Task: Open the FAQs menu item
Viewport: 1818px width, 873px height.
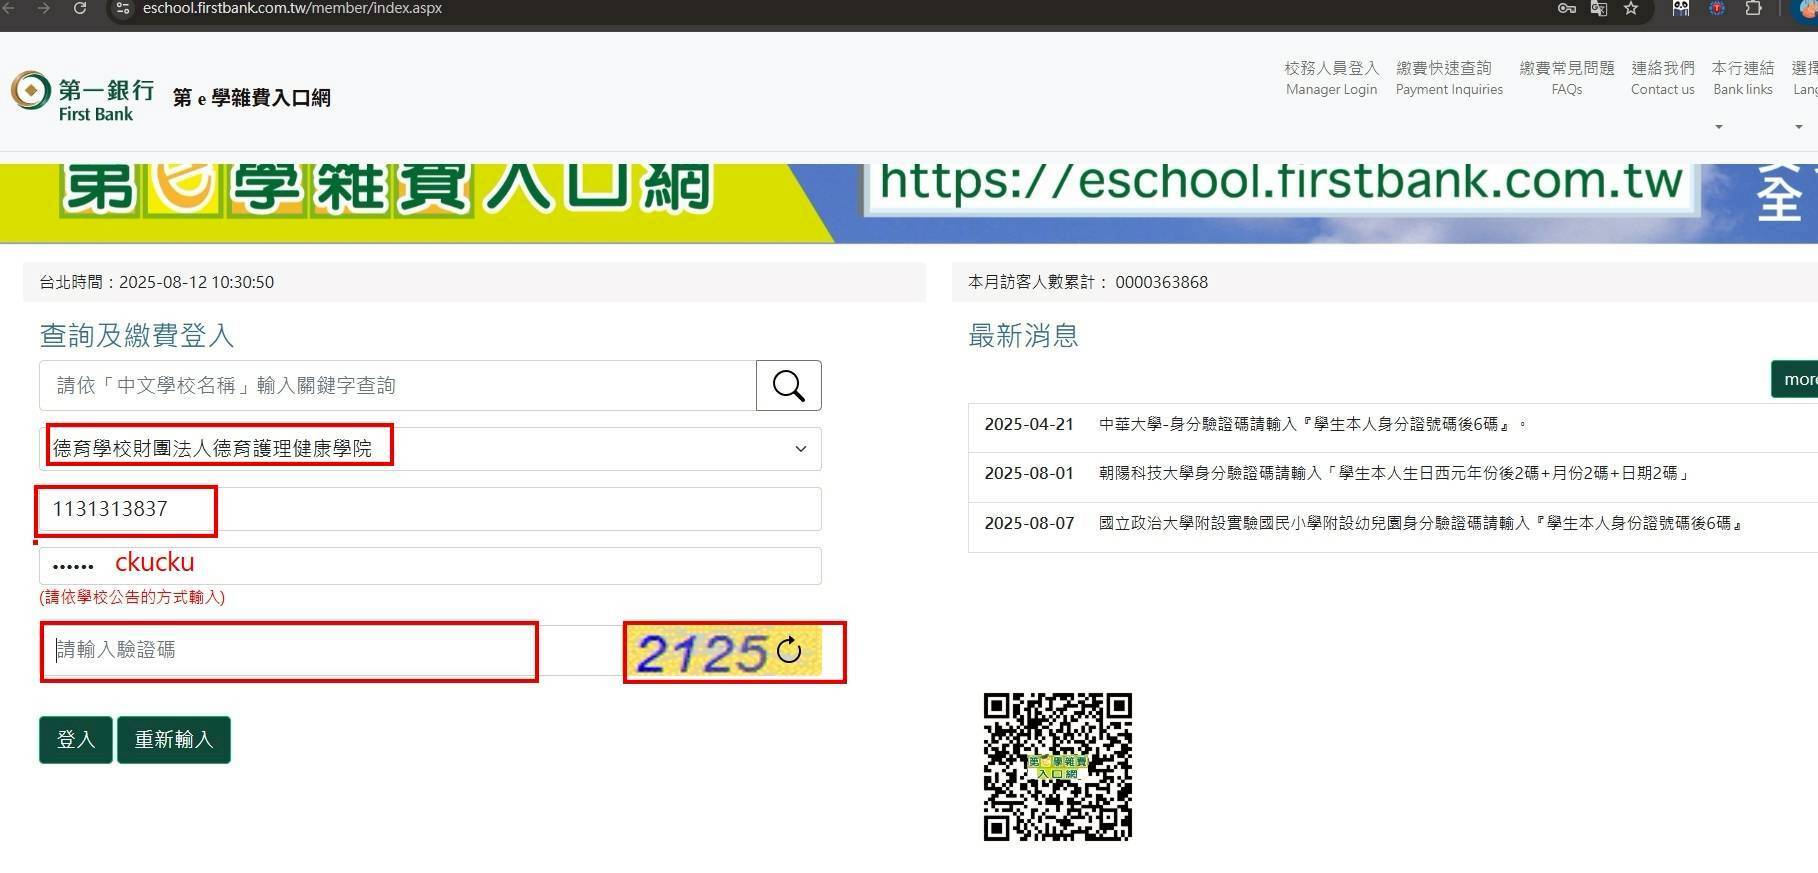Action: [x=1566, y=79]
